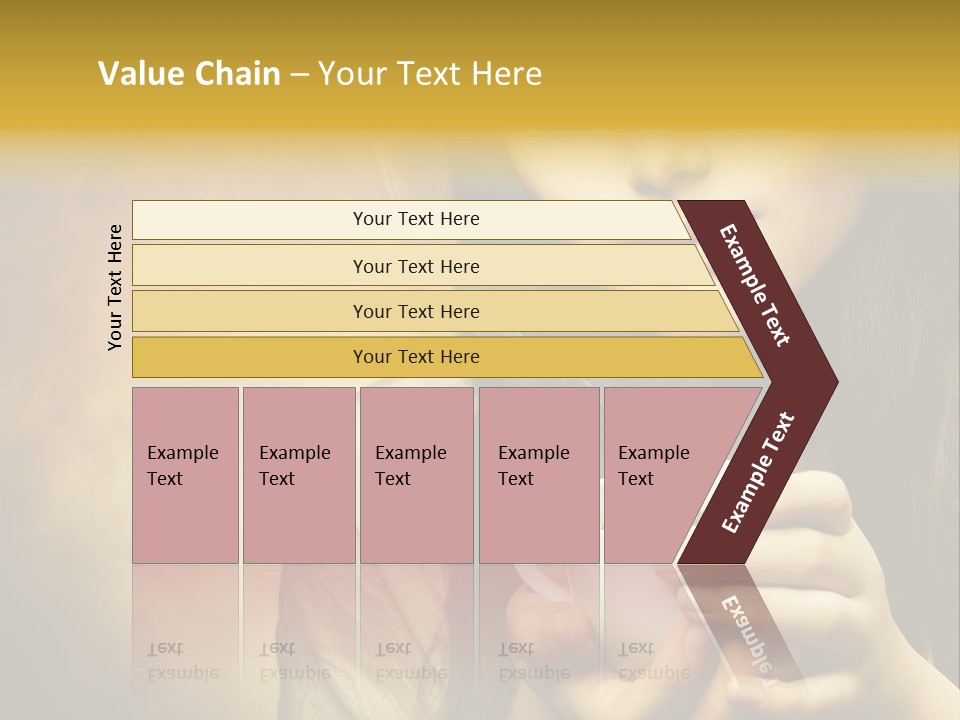
Task: Select the top lightest cream text bar
Action: pos(416,219)
